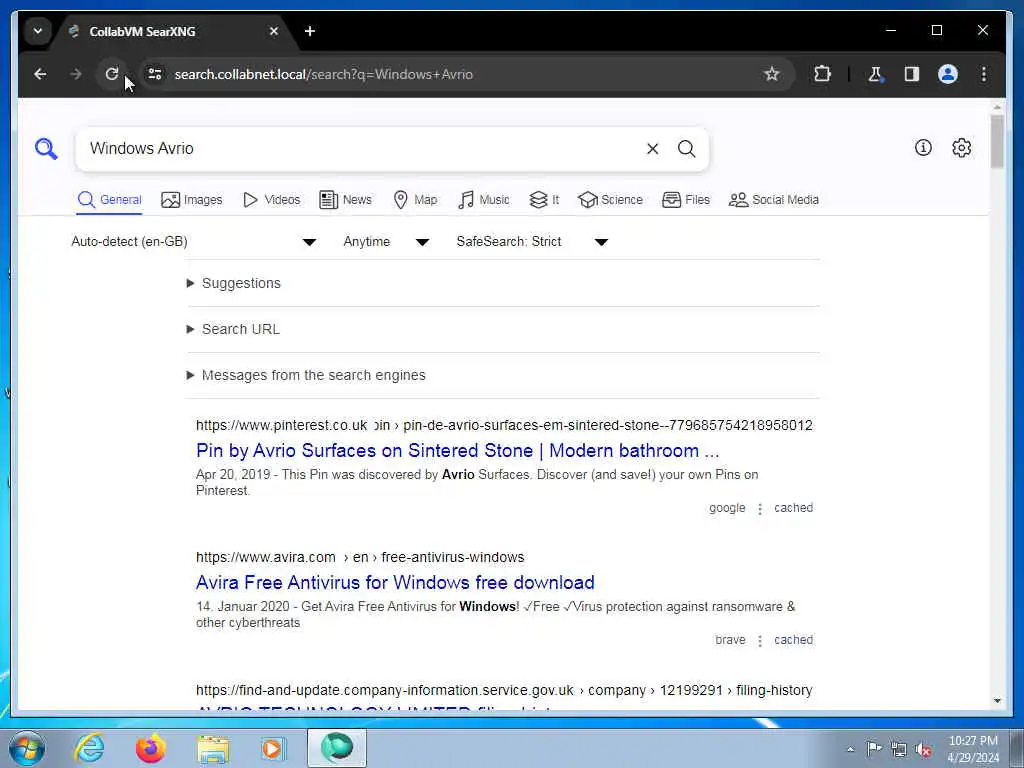Open Windows Media Player from taskbar
This screenshot has width=1024, height=768.
tap(273, 748)
